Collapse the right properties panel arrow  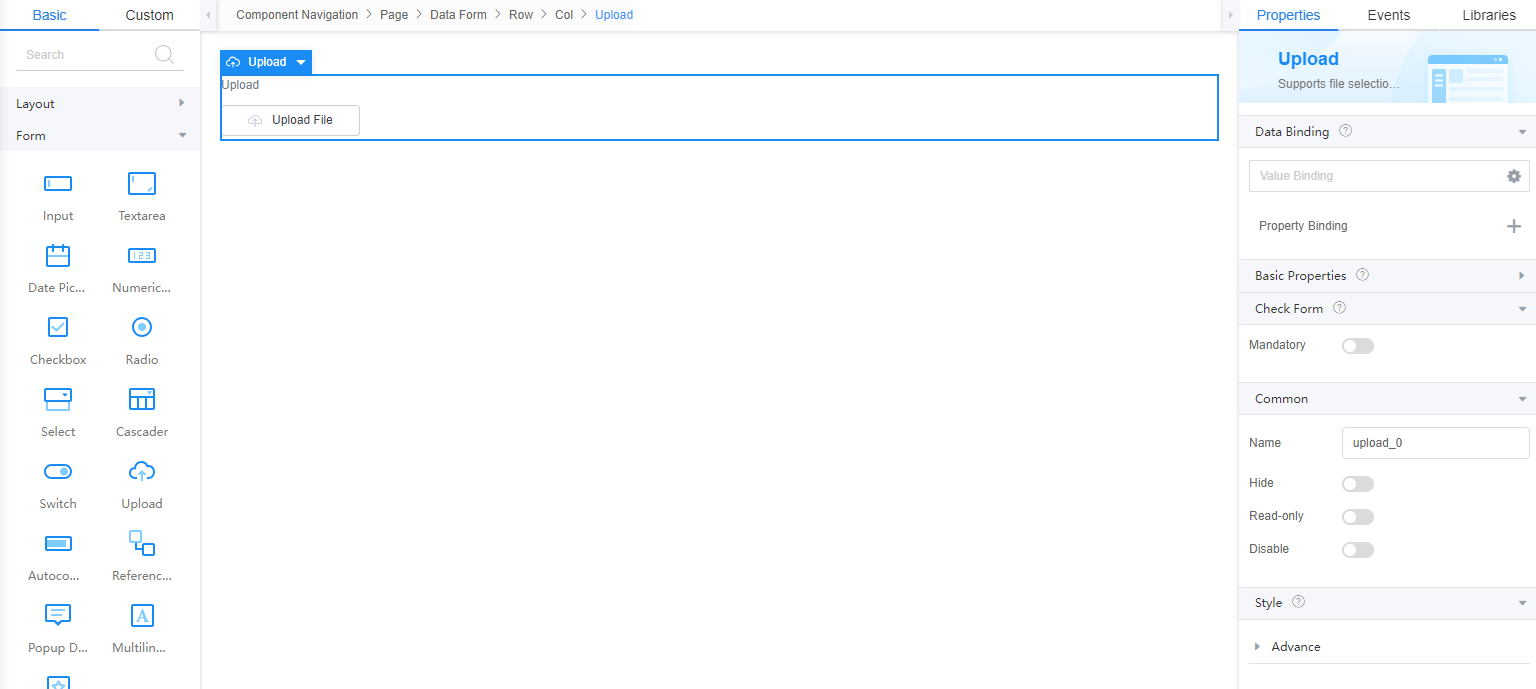point(1230,15)
